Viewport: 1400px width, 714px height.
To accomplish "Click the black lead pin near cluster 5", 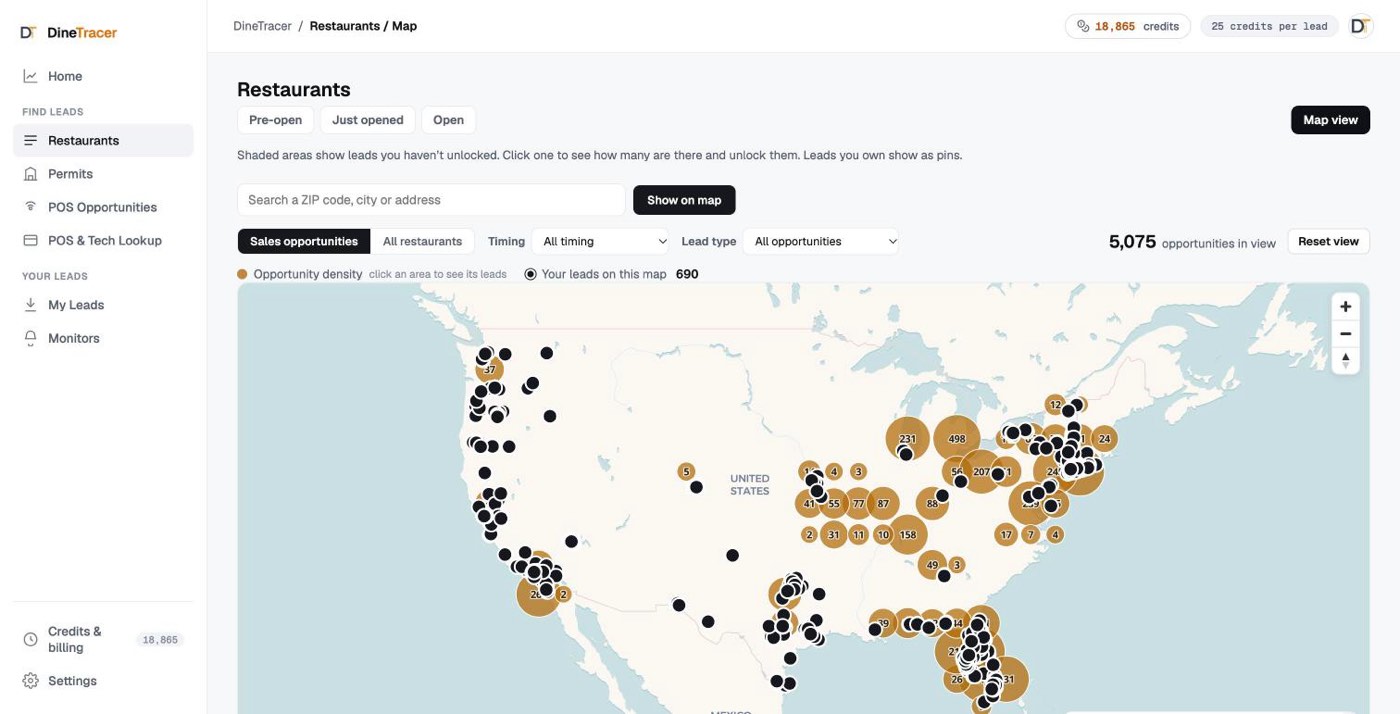I will point(696,487).
